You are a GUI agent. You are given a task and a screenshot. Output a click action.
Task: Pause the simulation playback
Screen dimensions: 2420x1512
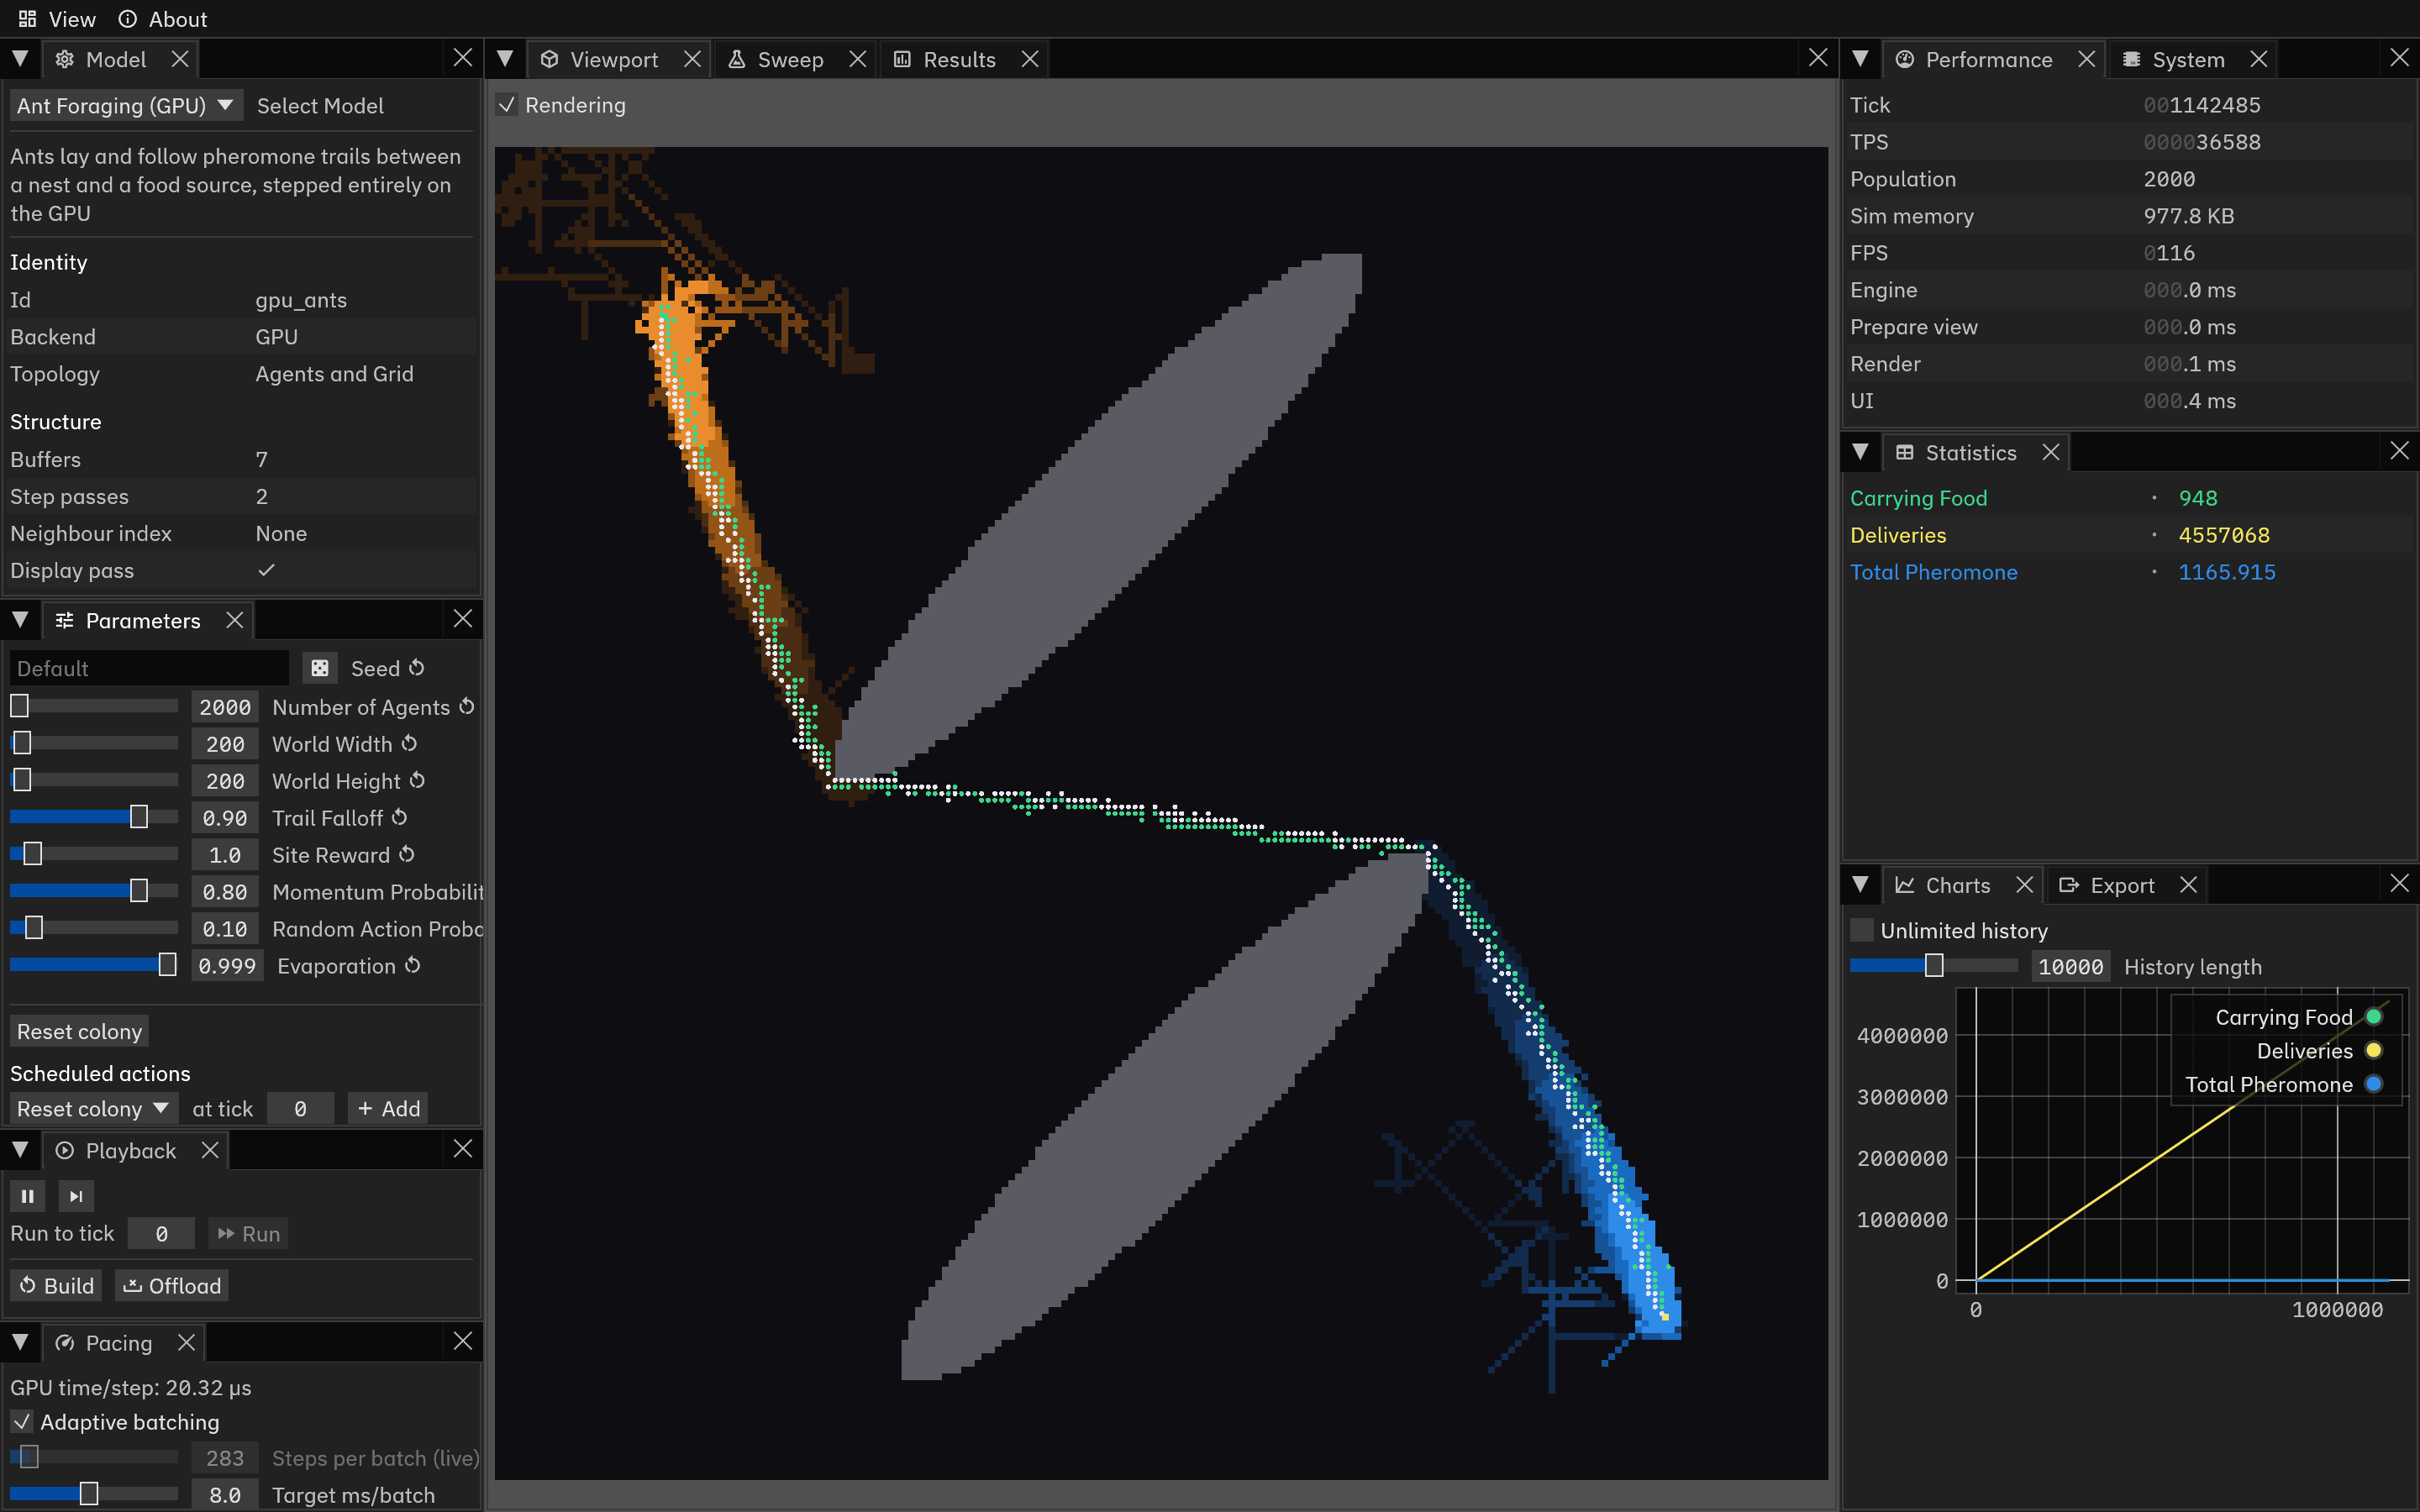click(28, 1196)
